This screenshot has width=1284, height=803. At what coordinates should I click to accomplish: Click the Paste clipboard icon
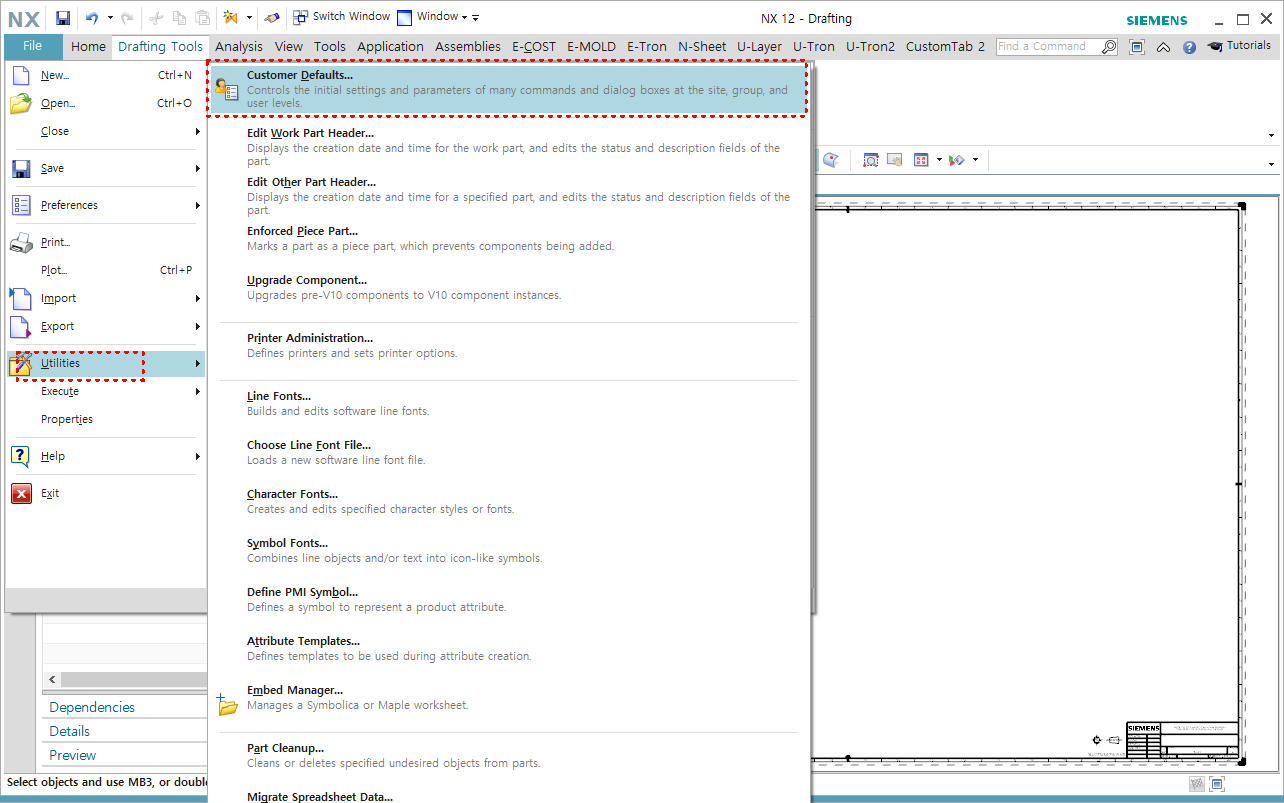[x=204, y=18]
